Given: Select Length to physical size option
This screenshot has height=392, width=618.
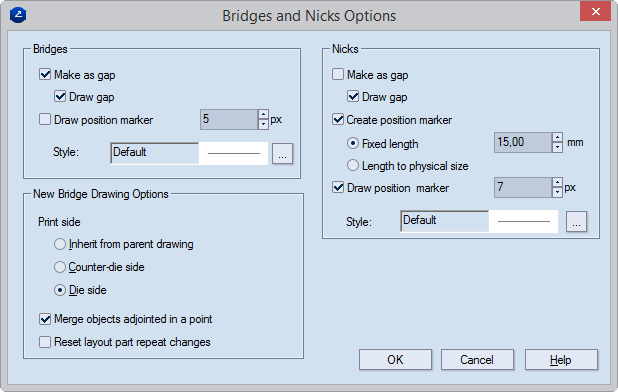Looking at the screenshot, I should [352, 165].
